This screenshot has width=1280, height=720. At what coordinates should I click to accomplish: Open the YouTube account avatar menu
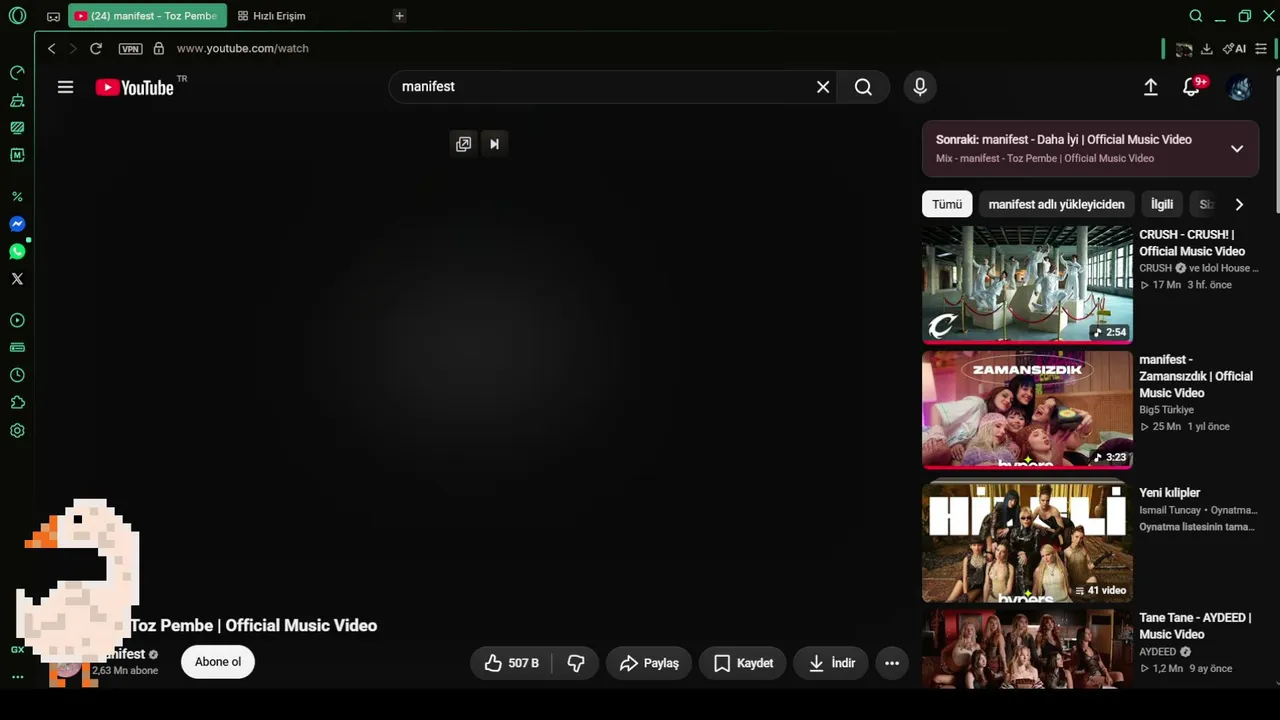[x=1240, y=87]
